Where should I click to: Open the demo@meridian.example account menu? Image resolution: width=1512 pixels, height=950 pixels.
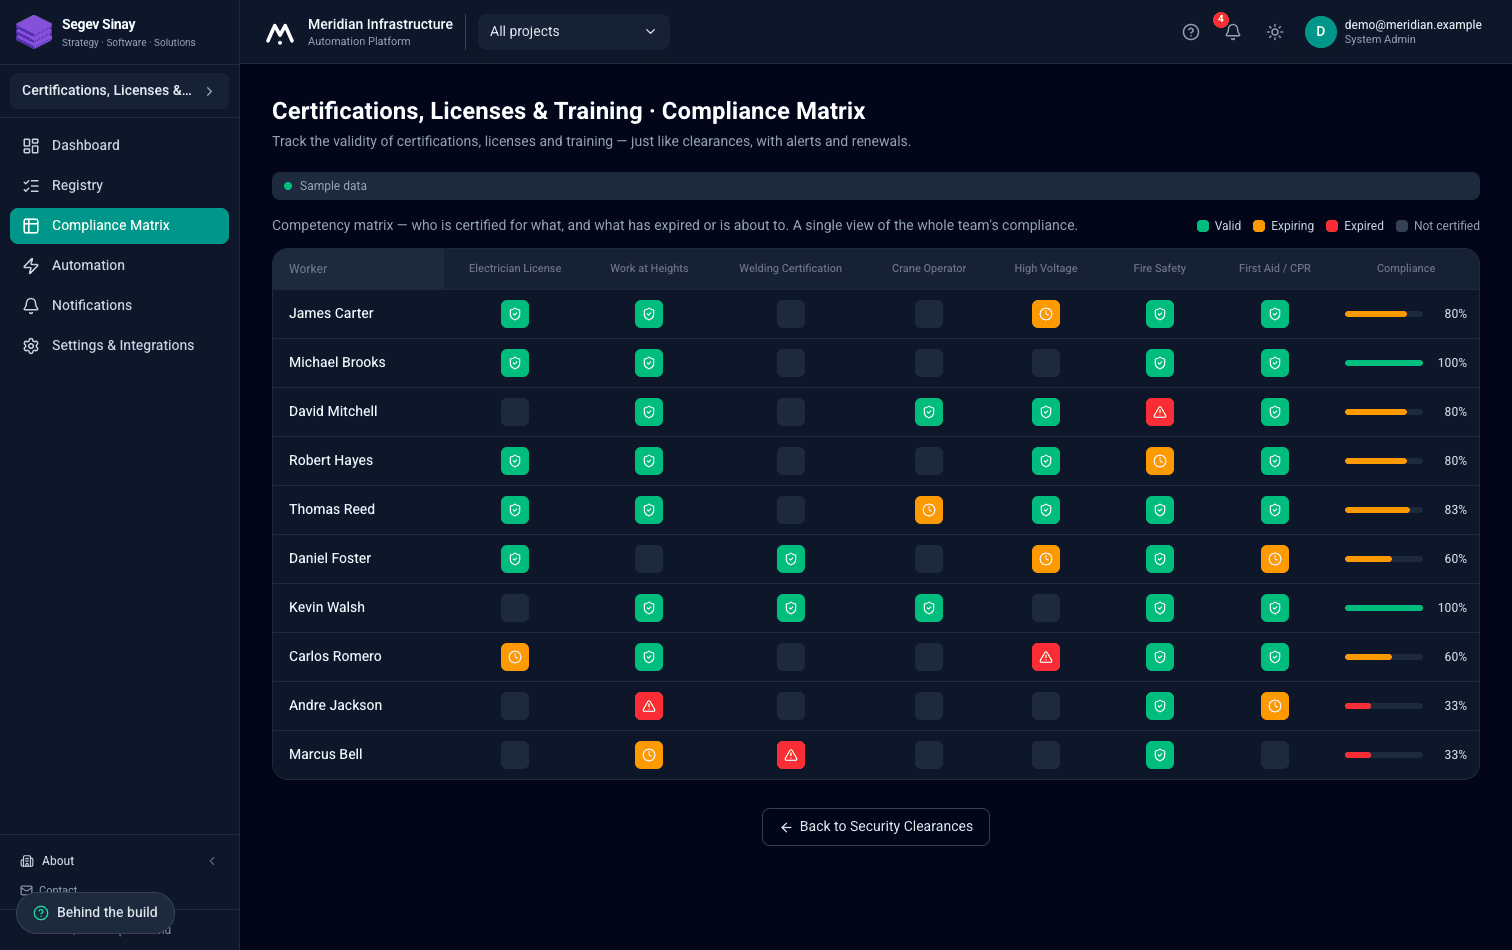pyautogui.click(x=1394, y=32)
